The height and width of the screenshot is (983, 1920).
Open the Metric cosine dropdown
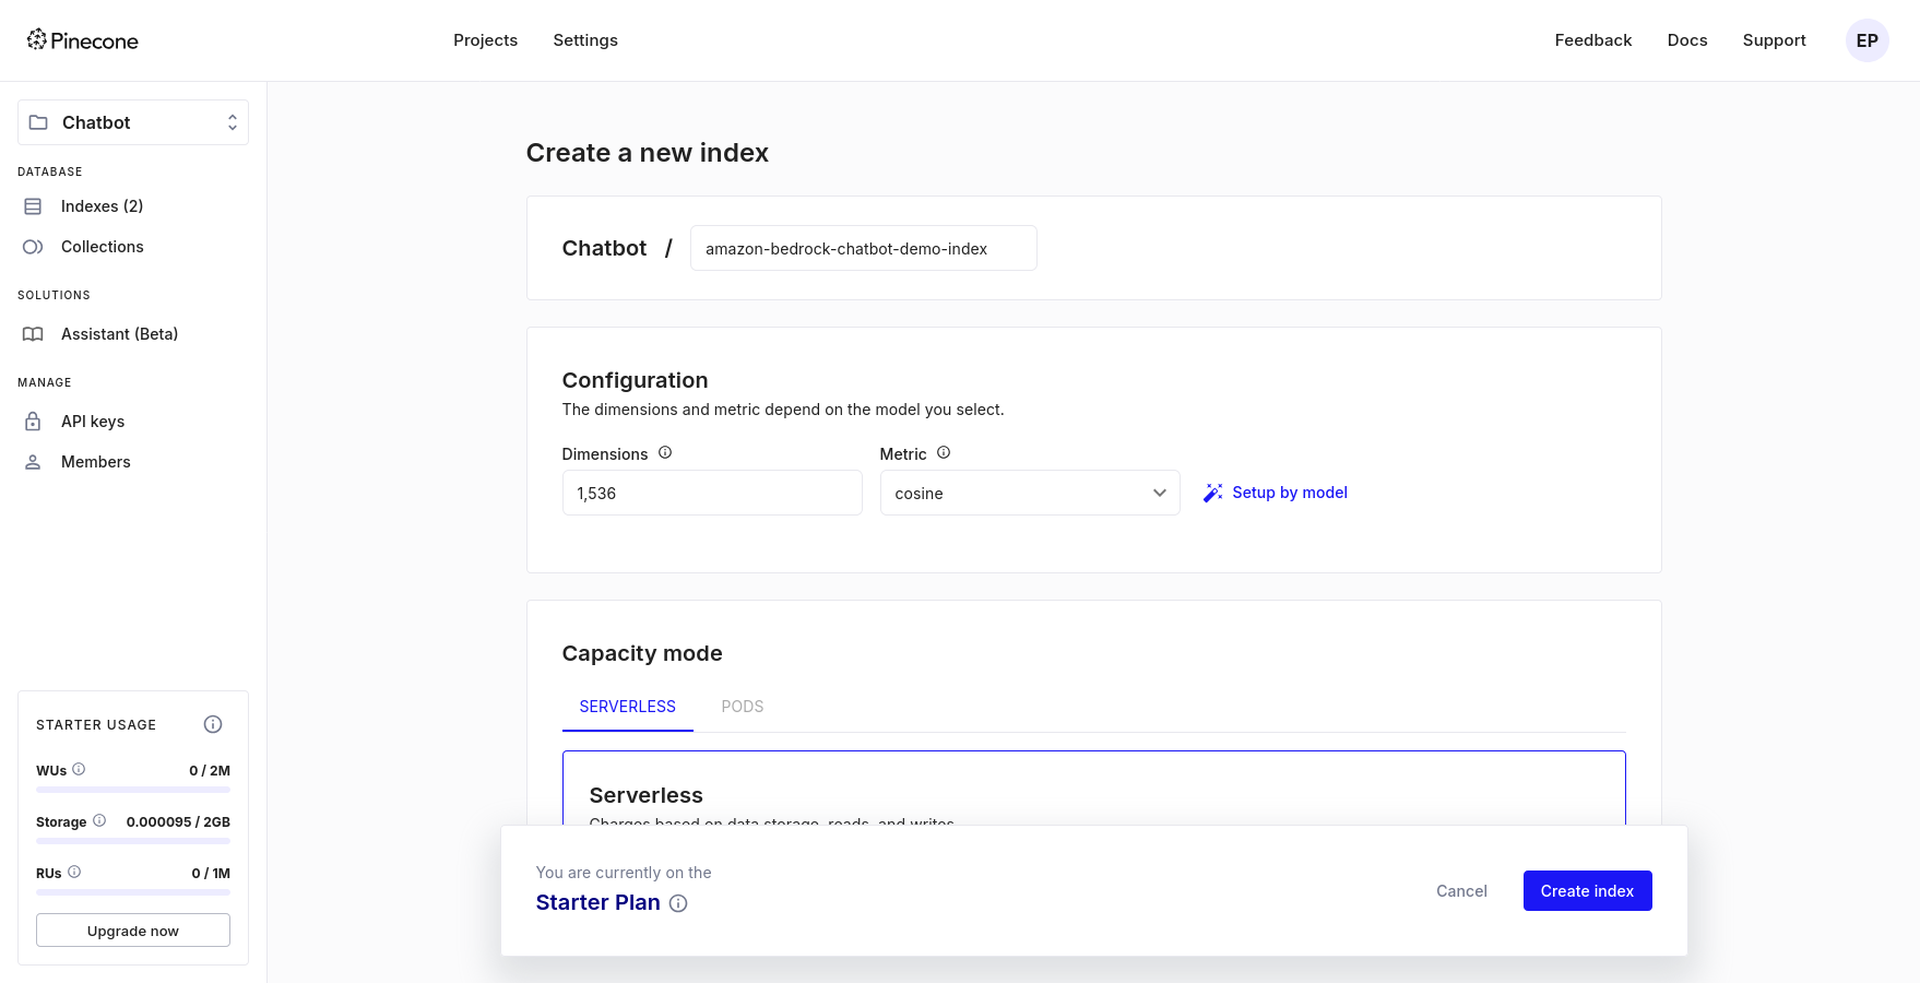click(1030, 493)
